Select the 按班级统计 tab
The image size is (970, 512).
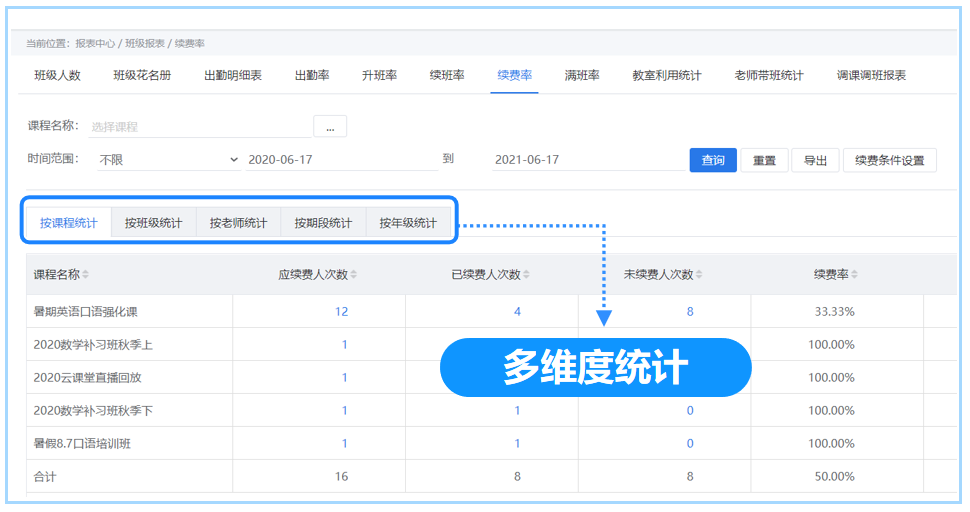(153, 223)
